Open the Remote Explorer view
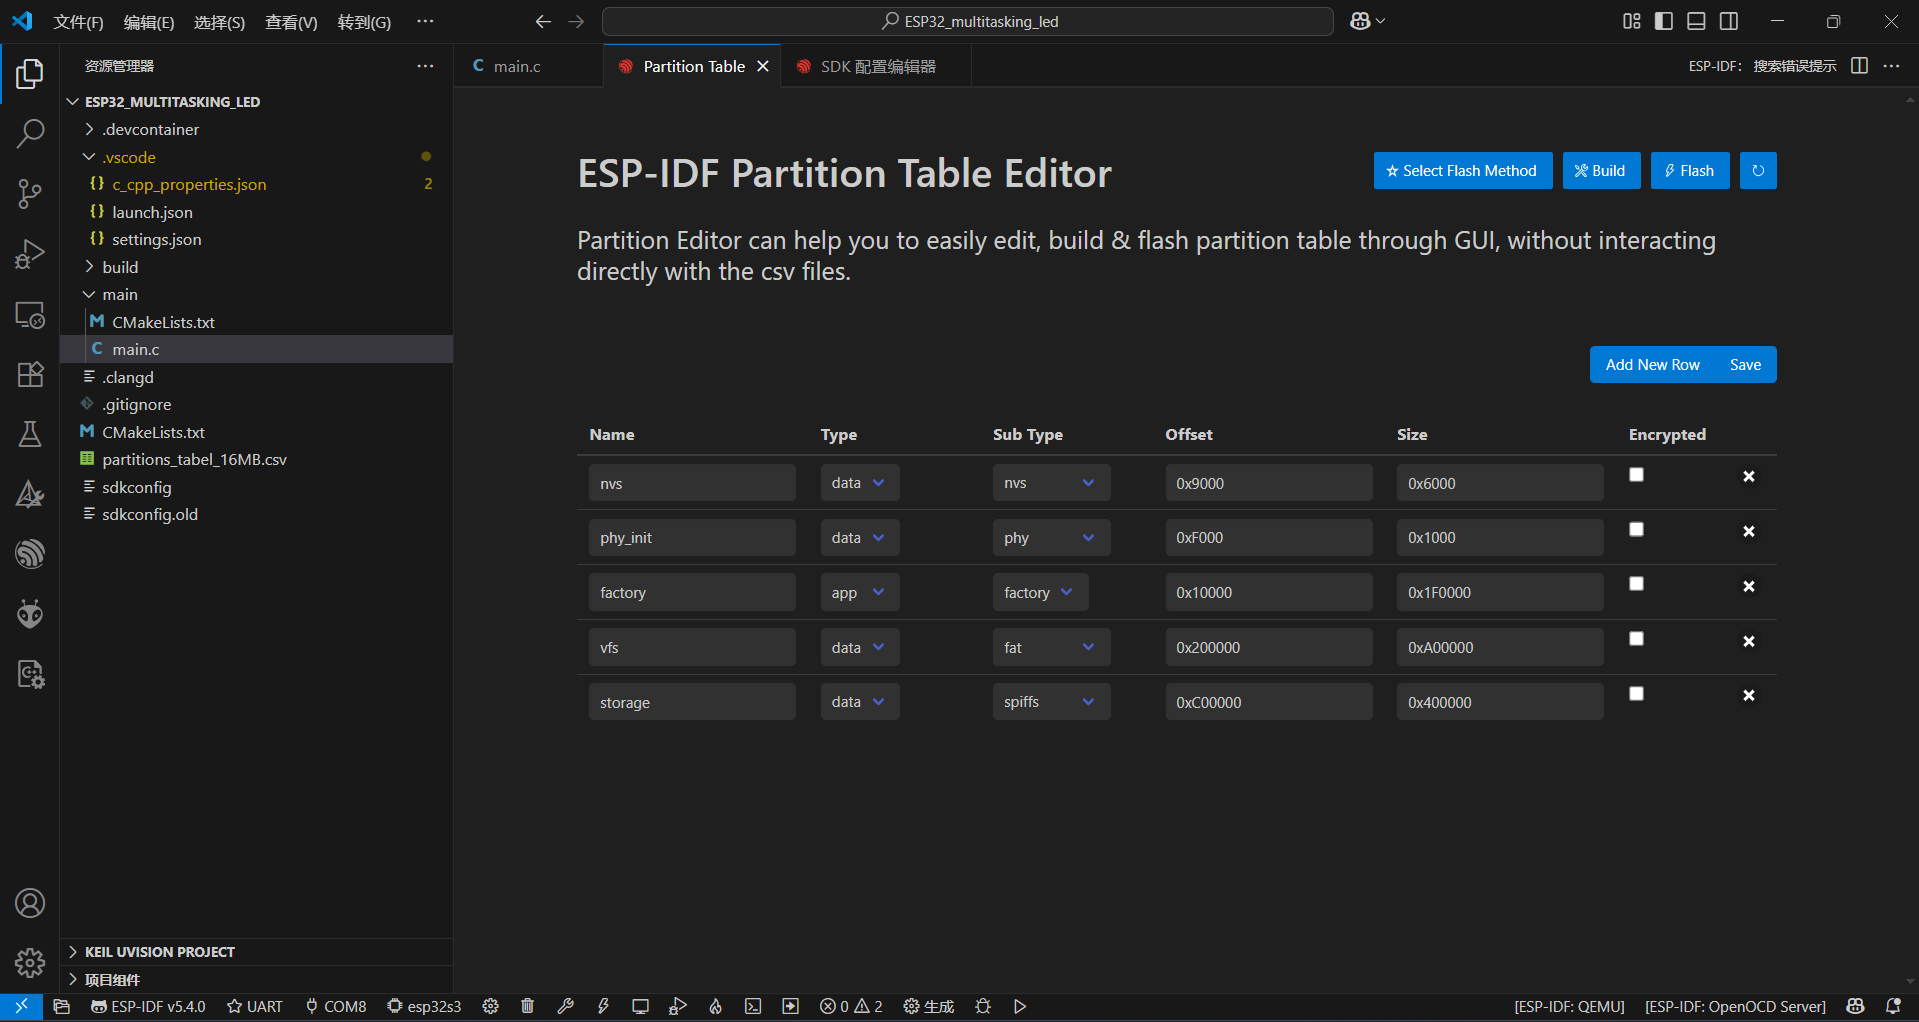The width and height of the screenshot is (1919, 1022). [x=30, y=314]
